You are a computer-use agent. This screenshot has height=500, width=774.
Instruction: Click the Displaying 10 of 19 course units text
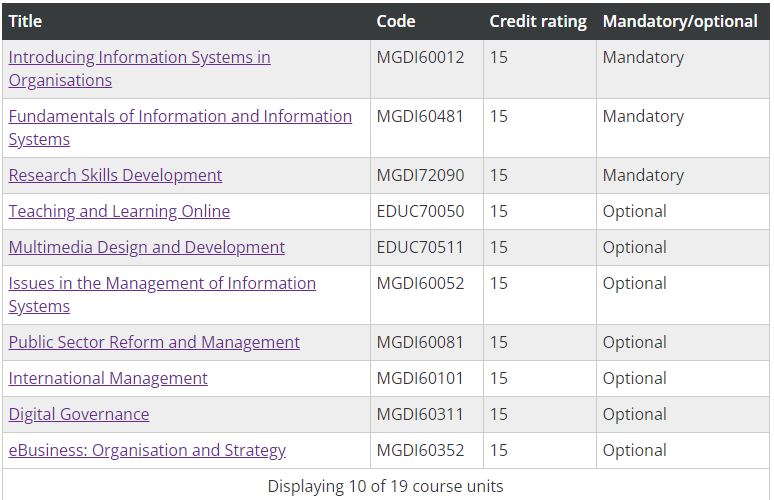pos(385,486)
